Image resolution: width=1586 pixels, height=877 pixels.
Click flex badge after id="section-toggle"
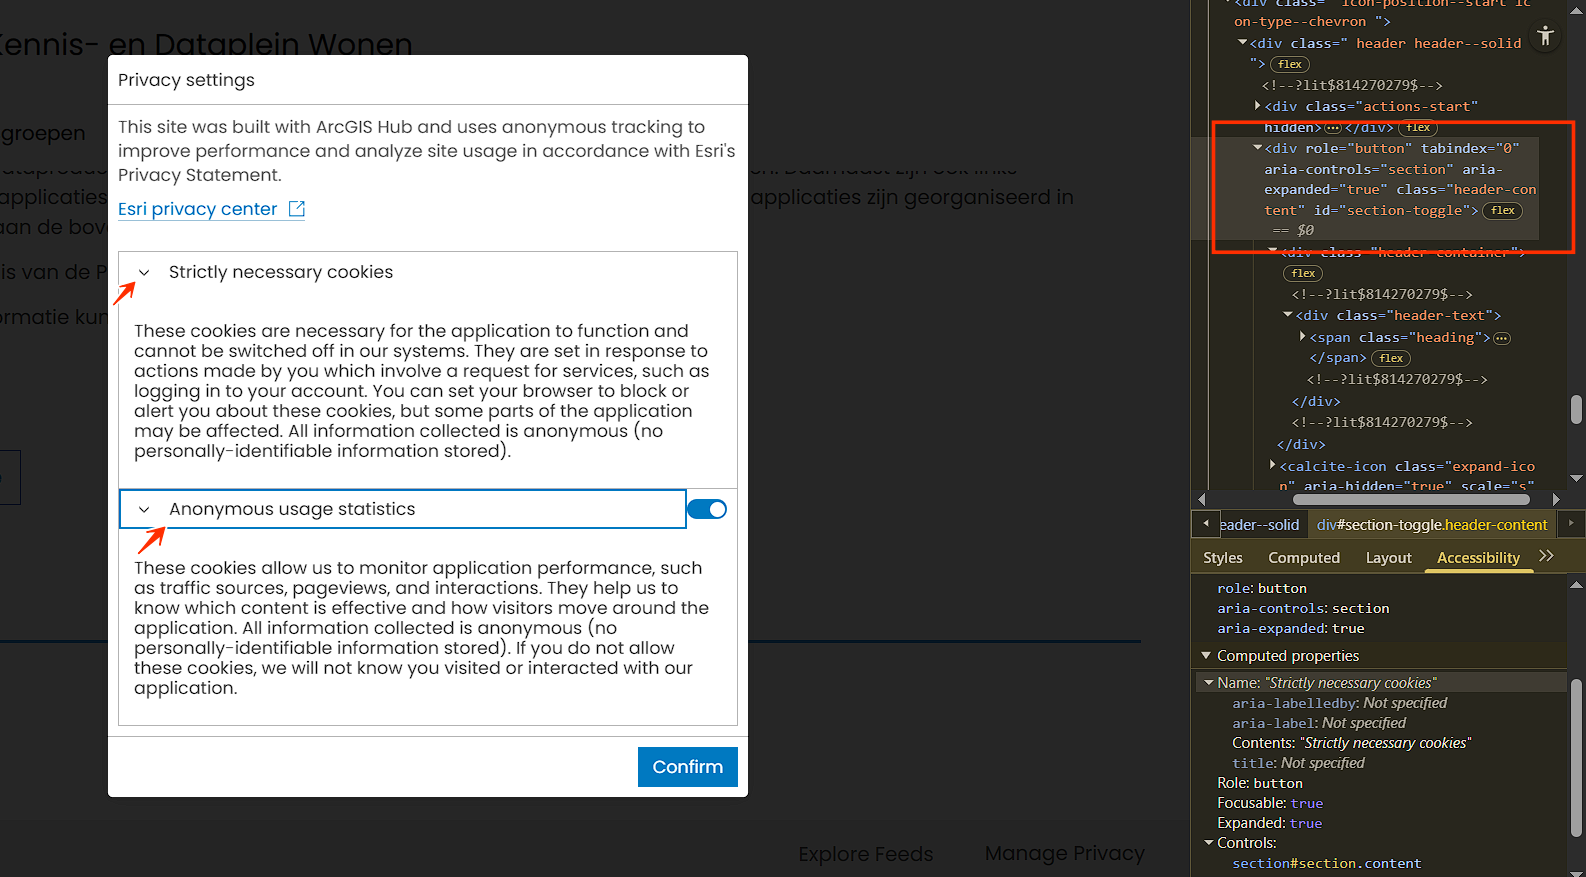[x=1502, y=210]
